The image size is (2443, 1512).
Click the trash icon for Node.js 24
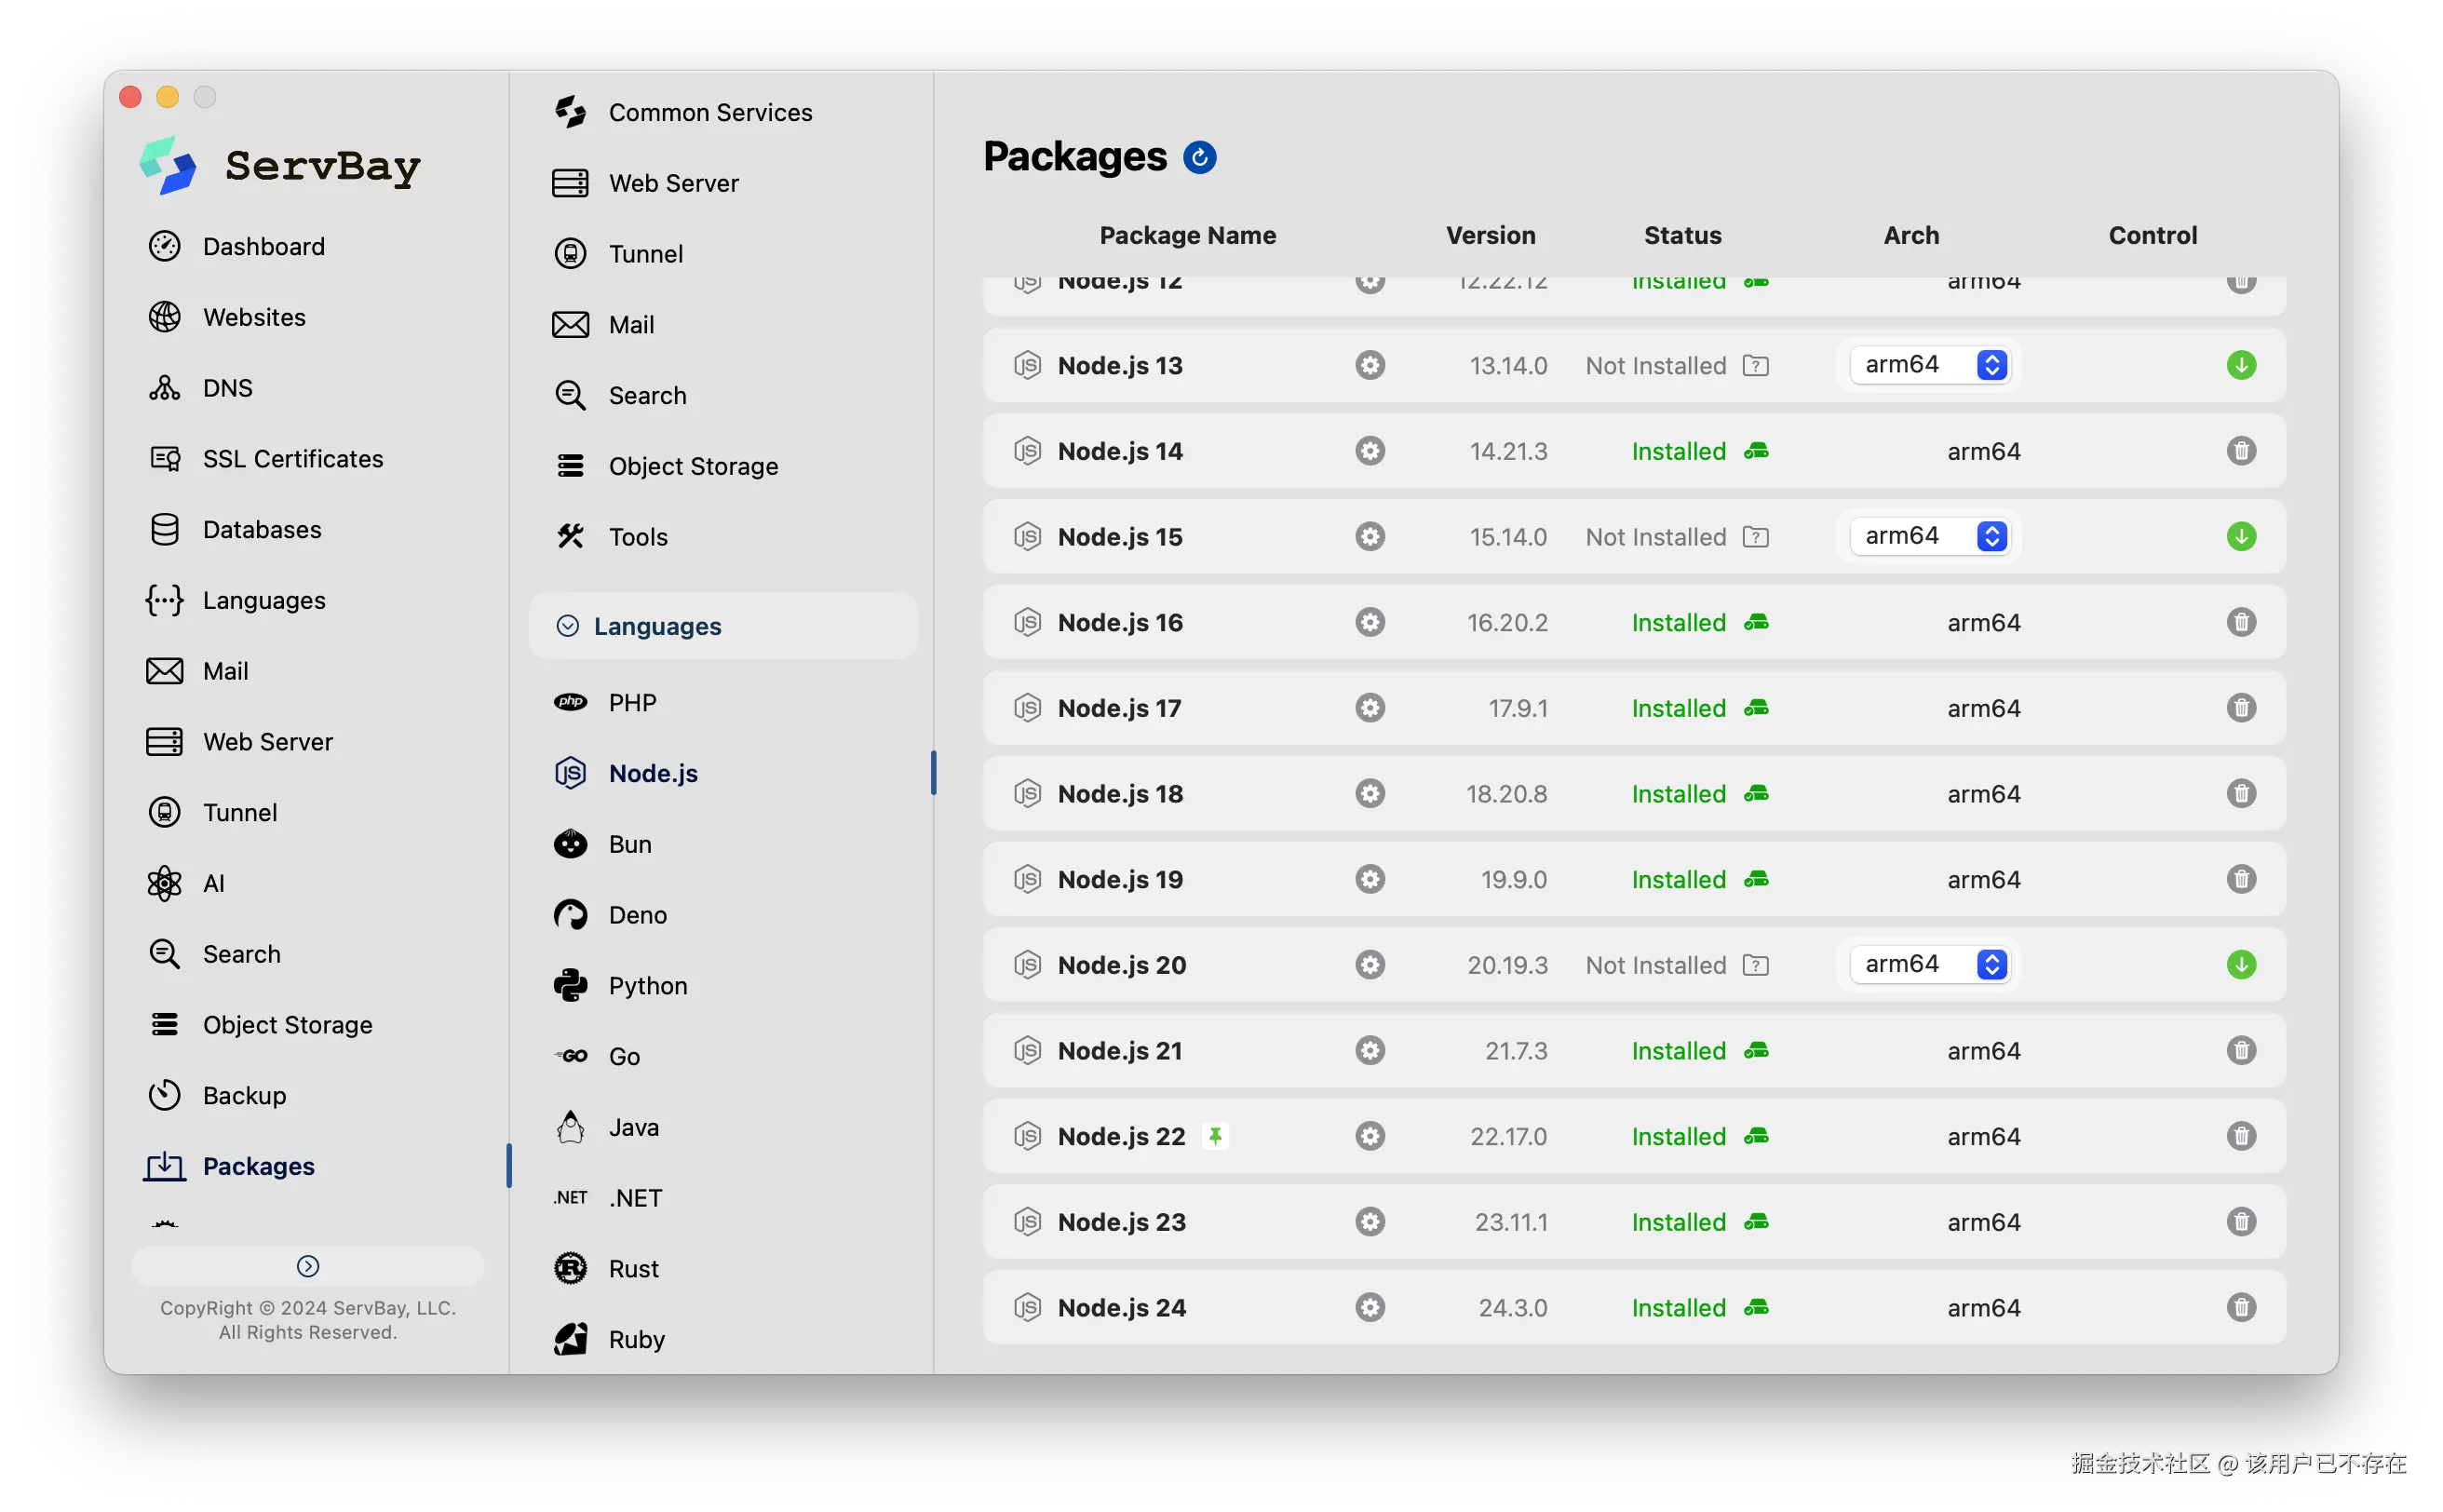click(2240, 1307)
